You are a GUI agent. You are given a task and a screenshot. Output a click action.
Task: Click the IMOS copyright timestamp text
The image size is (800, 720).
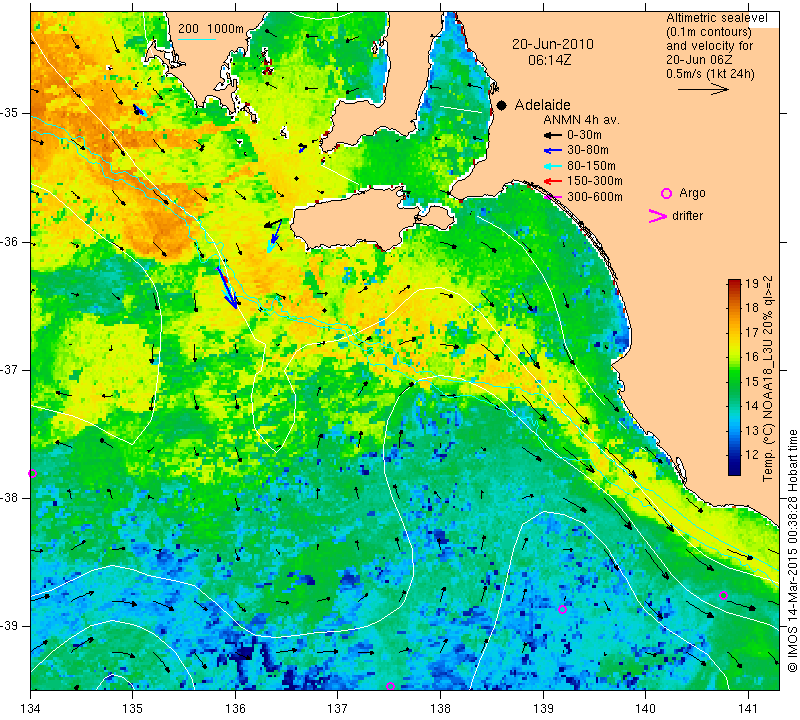792,551
